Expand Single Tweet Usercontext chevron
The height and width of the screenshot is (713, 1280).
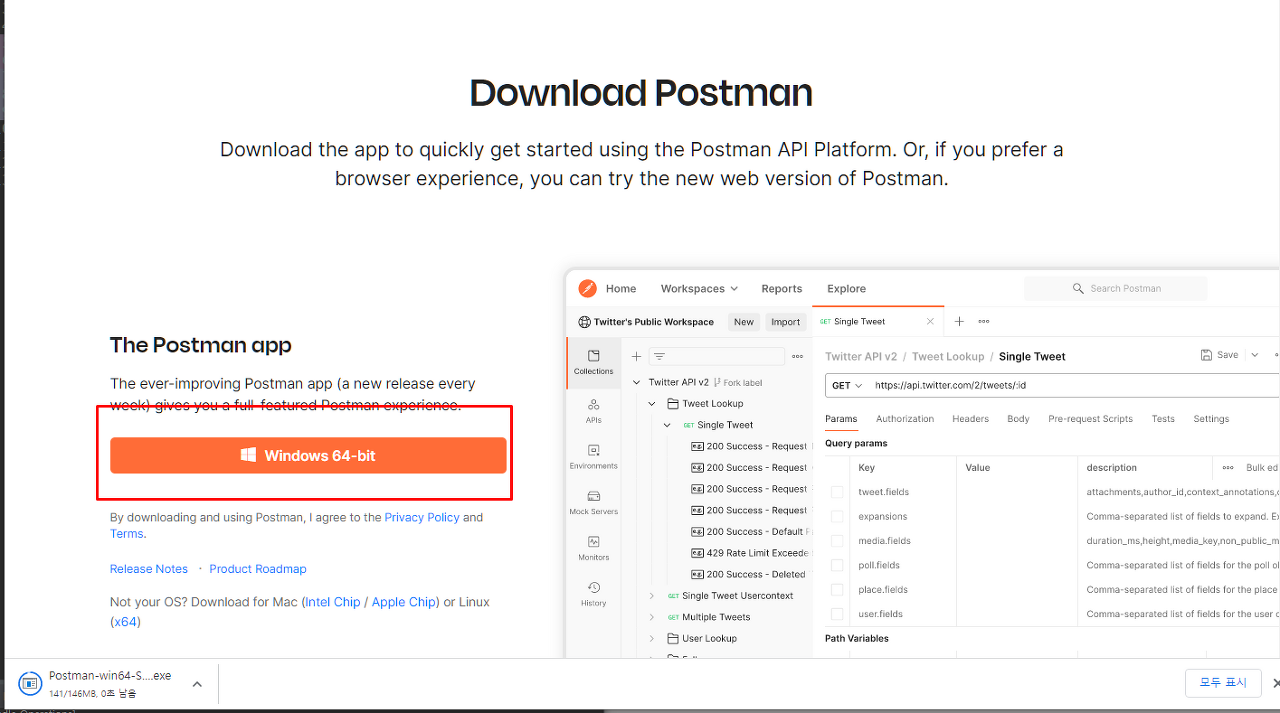pyautogui.click(x=652, y=596)
